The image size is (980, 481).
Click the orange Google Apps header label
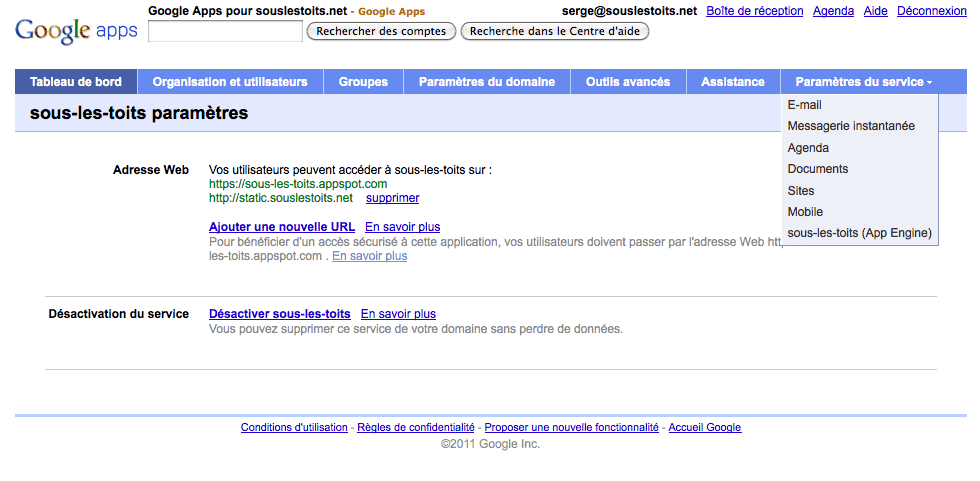click(391, 11)
